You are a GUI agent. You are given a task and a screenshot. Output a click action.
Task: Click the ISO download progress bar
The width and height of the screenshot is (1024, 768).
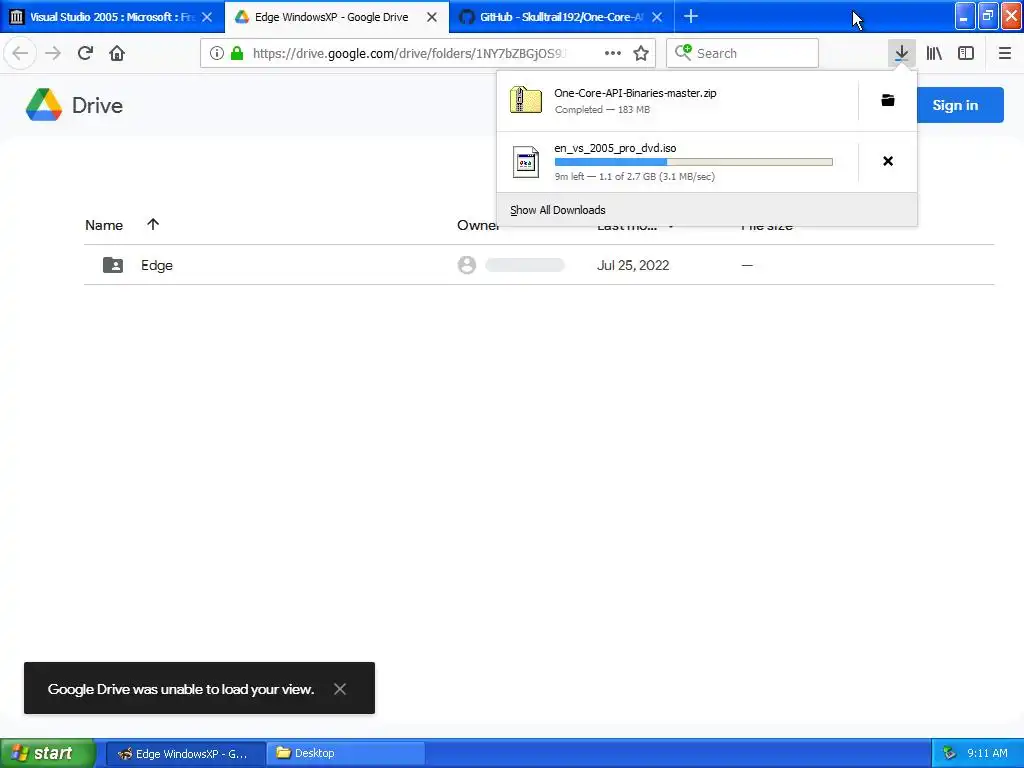click(694, 162)
